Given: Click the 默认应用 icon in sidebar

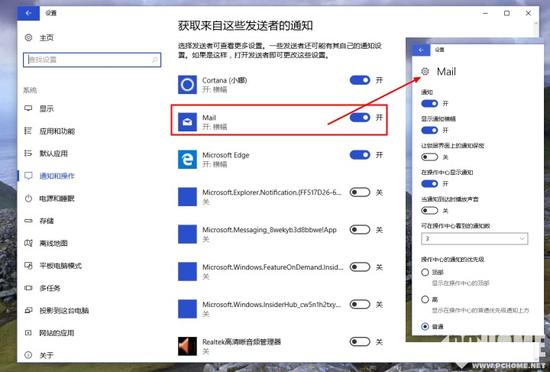Looking at the screenshot, I should [28, 153].
